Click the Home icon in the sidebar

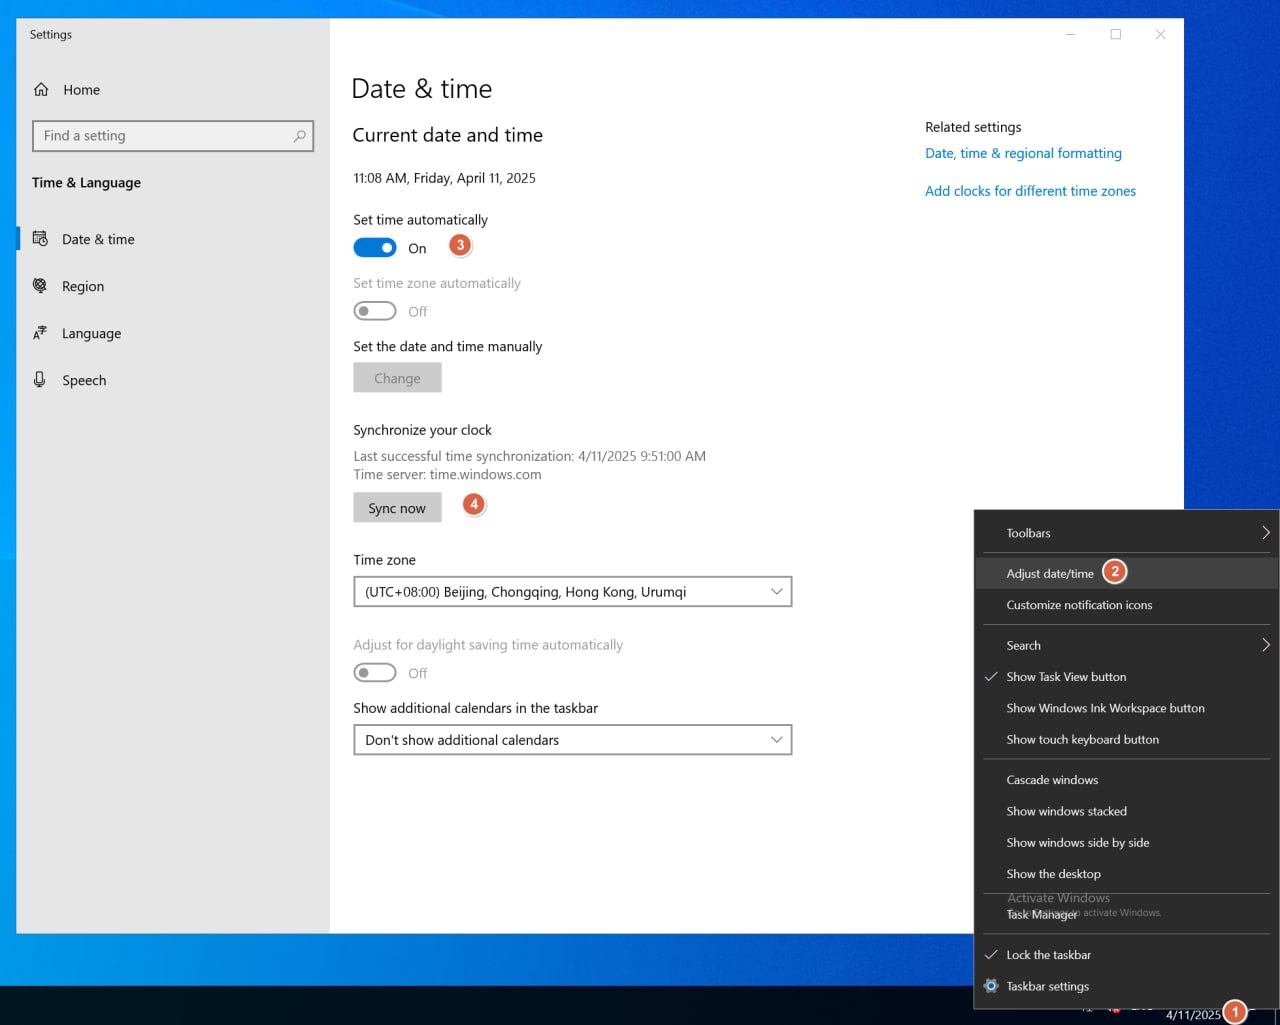[x=41, y=90]
